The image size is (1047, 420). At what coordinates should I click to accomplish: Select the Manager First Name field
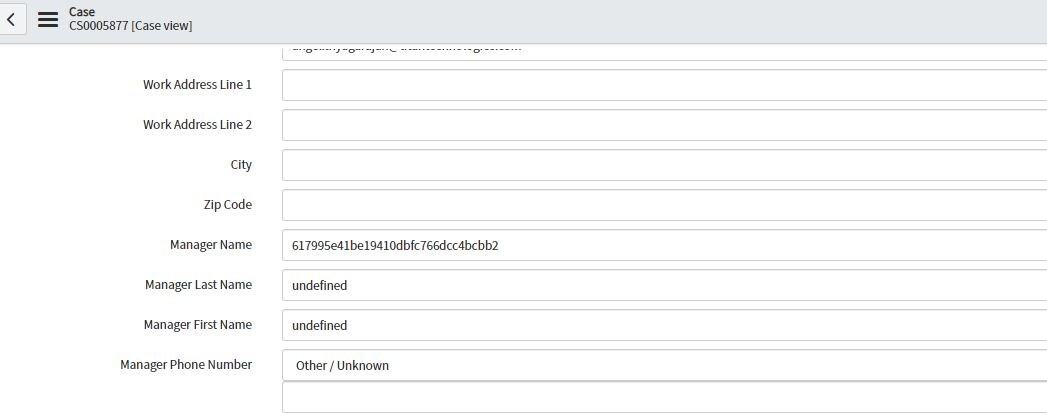click(664, 325)
